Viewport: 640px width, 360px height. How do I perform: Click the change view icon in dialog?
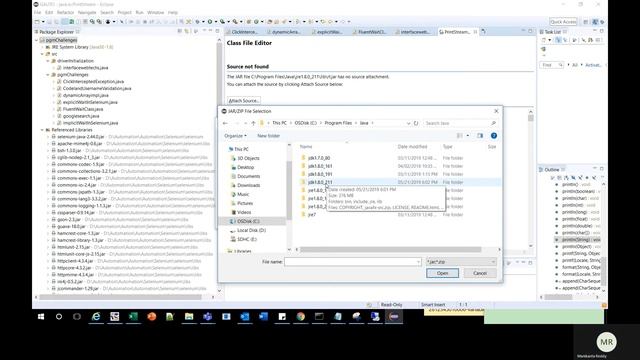pyautogui.click(x=460, y=136)
